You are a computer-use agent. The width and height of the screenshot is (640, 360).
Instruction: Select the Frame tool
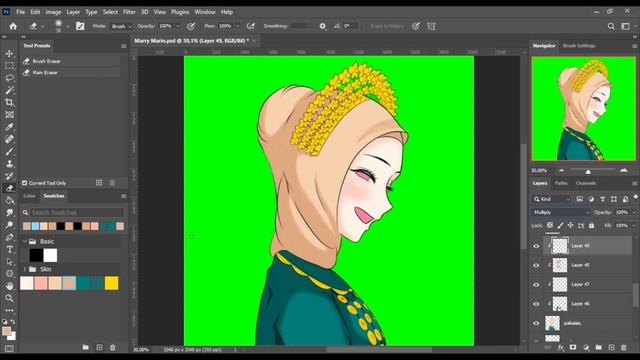pos(9,115)
